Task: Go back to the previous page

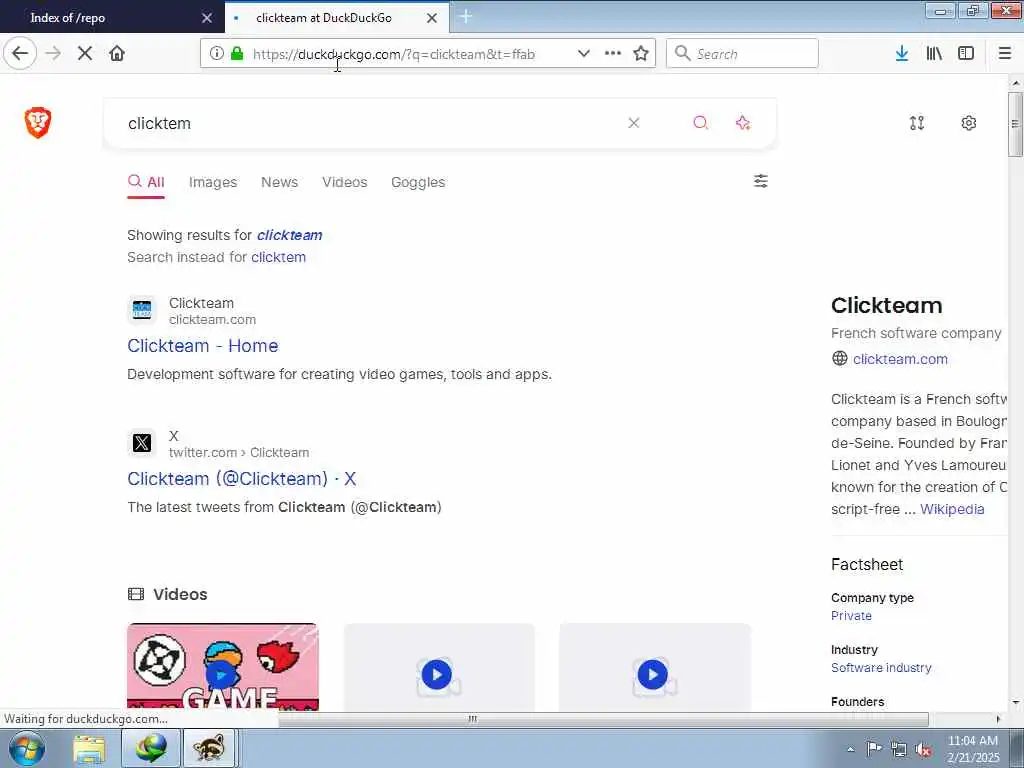Action: tap(20, 53)
